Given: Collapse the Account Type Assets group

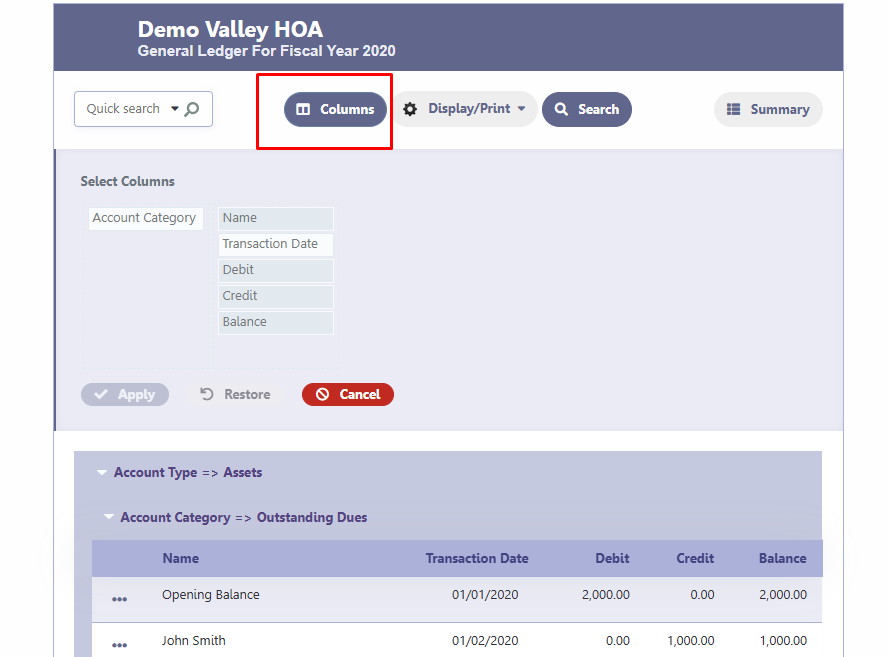Looking at the screenshot, I should 102,473.
